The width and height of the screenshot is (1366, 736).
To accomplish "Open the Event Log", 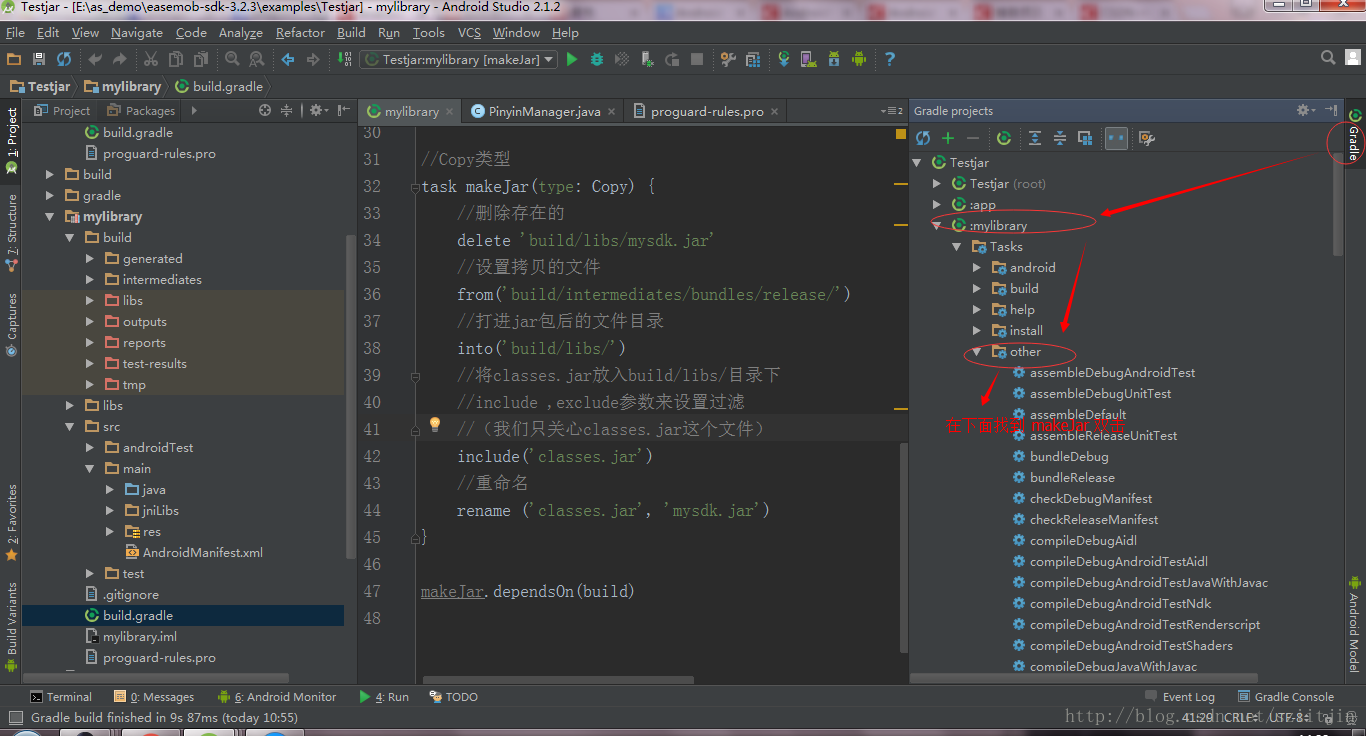I will coord(1180,697).
